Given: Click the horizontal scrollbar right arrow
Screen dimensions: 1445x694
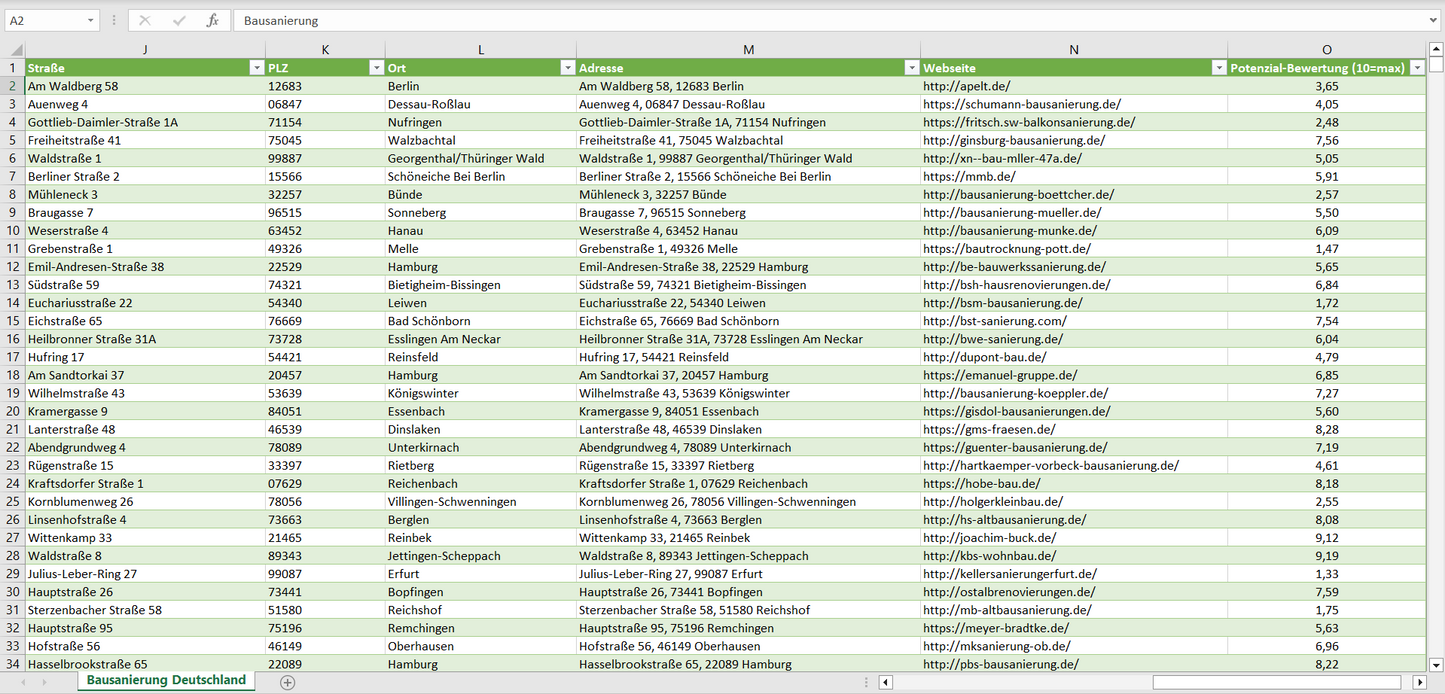Looking at the screenshot, I should (1419, 682).
